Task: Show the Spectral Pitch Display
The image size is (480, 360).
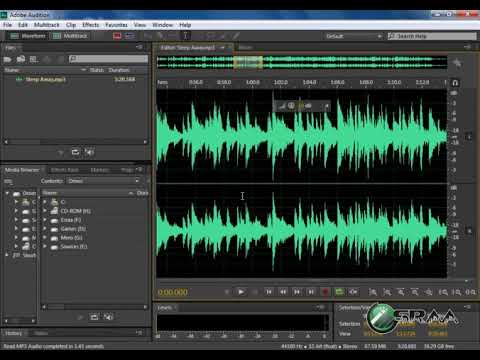Action: click(x=130, y=36)
